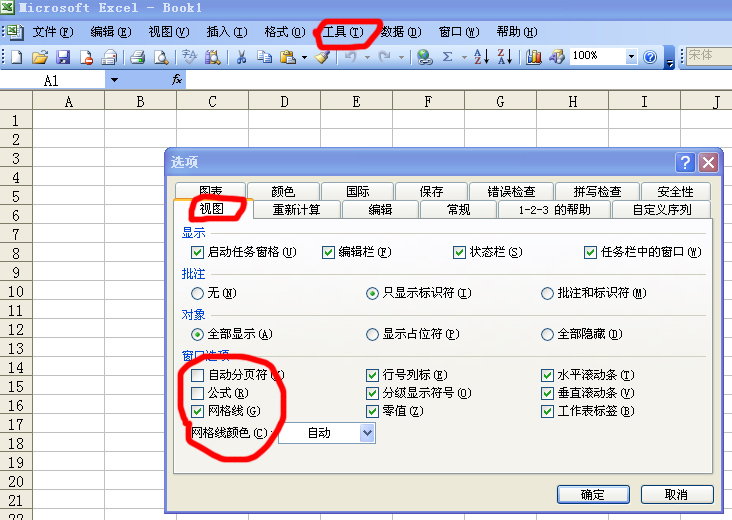Switch to the 重新计算 tab

[x=297, y=210]
